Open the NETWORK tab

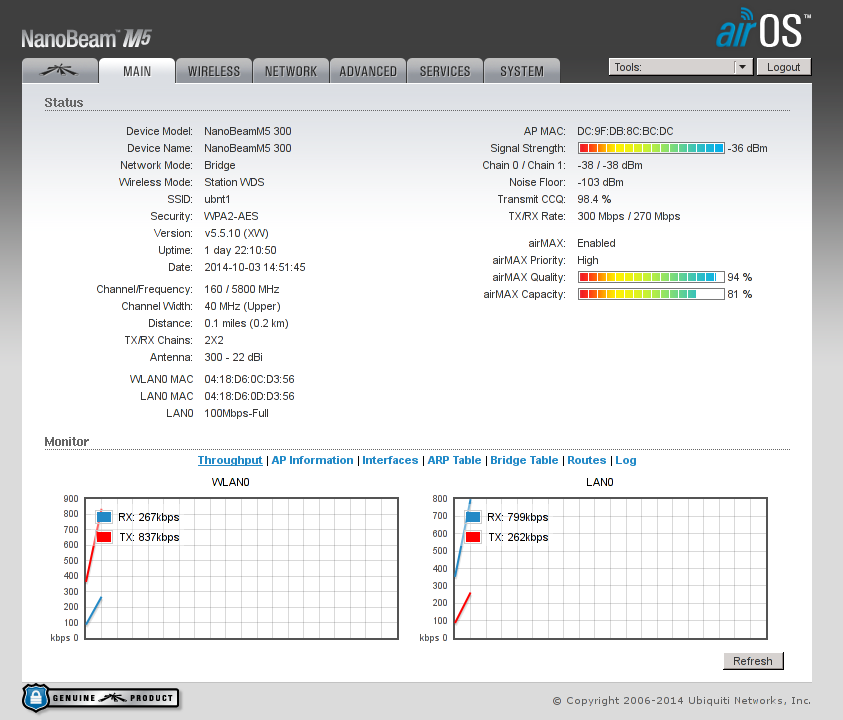pyautogui.click(x=291, y=70)
